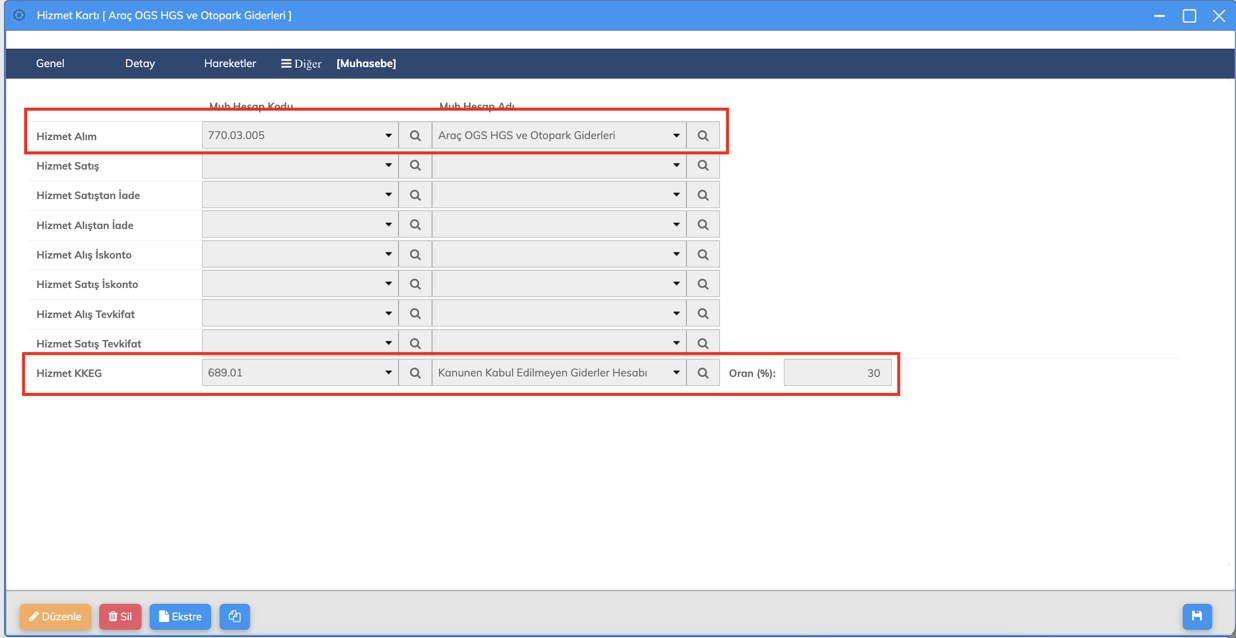Click the Oran (%) input field
The height and width of the screenshot is (638, 1236).
837,373
